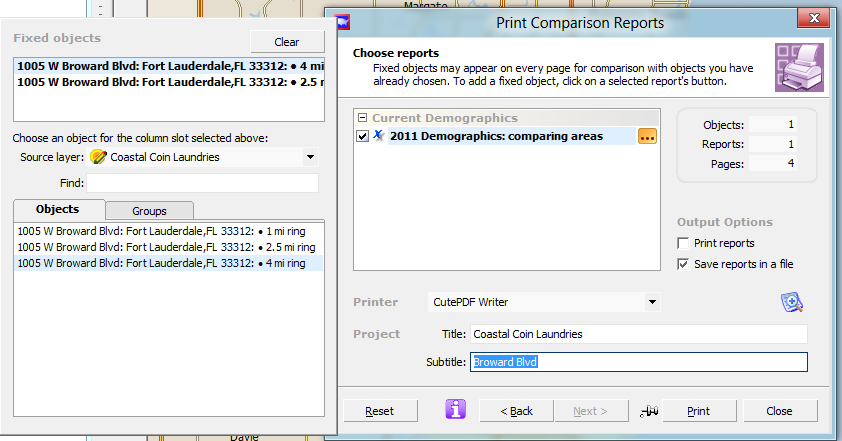Select the Objects tab
The image size is (842, 441).
pyautogui.click(x=57, y=210)
